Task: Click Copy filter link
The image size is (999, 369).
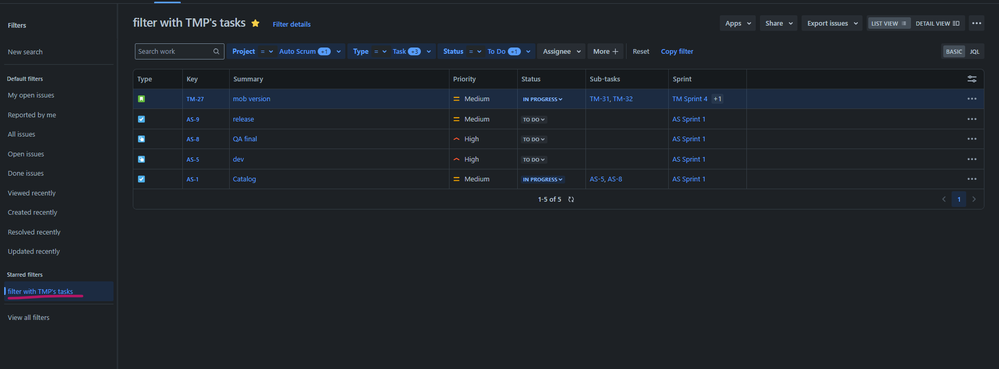Action: point(677,52)
